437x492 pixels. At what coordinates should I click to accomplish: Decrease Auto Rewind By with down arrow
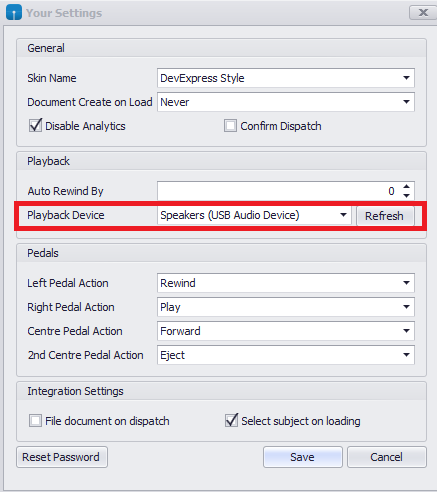pyautogui.click(x=406, y=195)
